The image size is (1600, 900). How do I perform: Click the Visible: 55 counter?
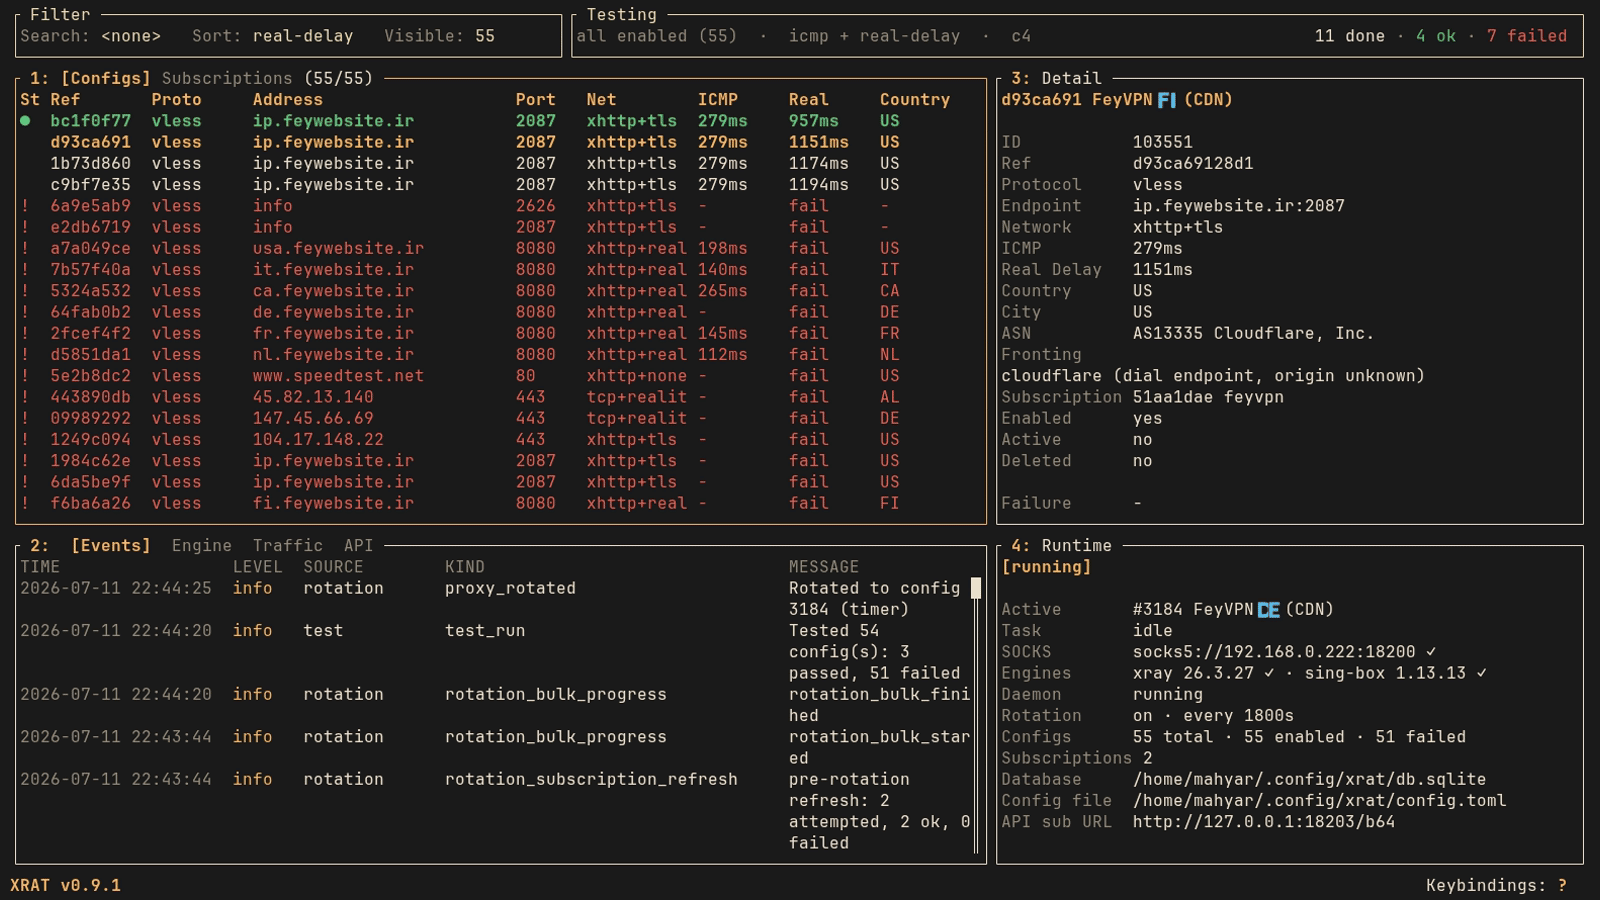pos(439,36)
